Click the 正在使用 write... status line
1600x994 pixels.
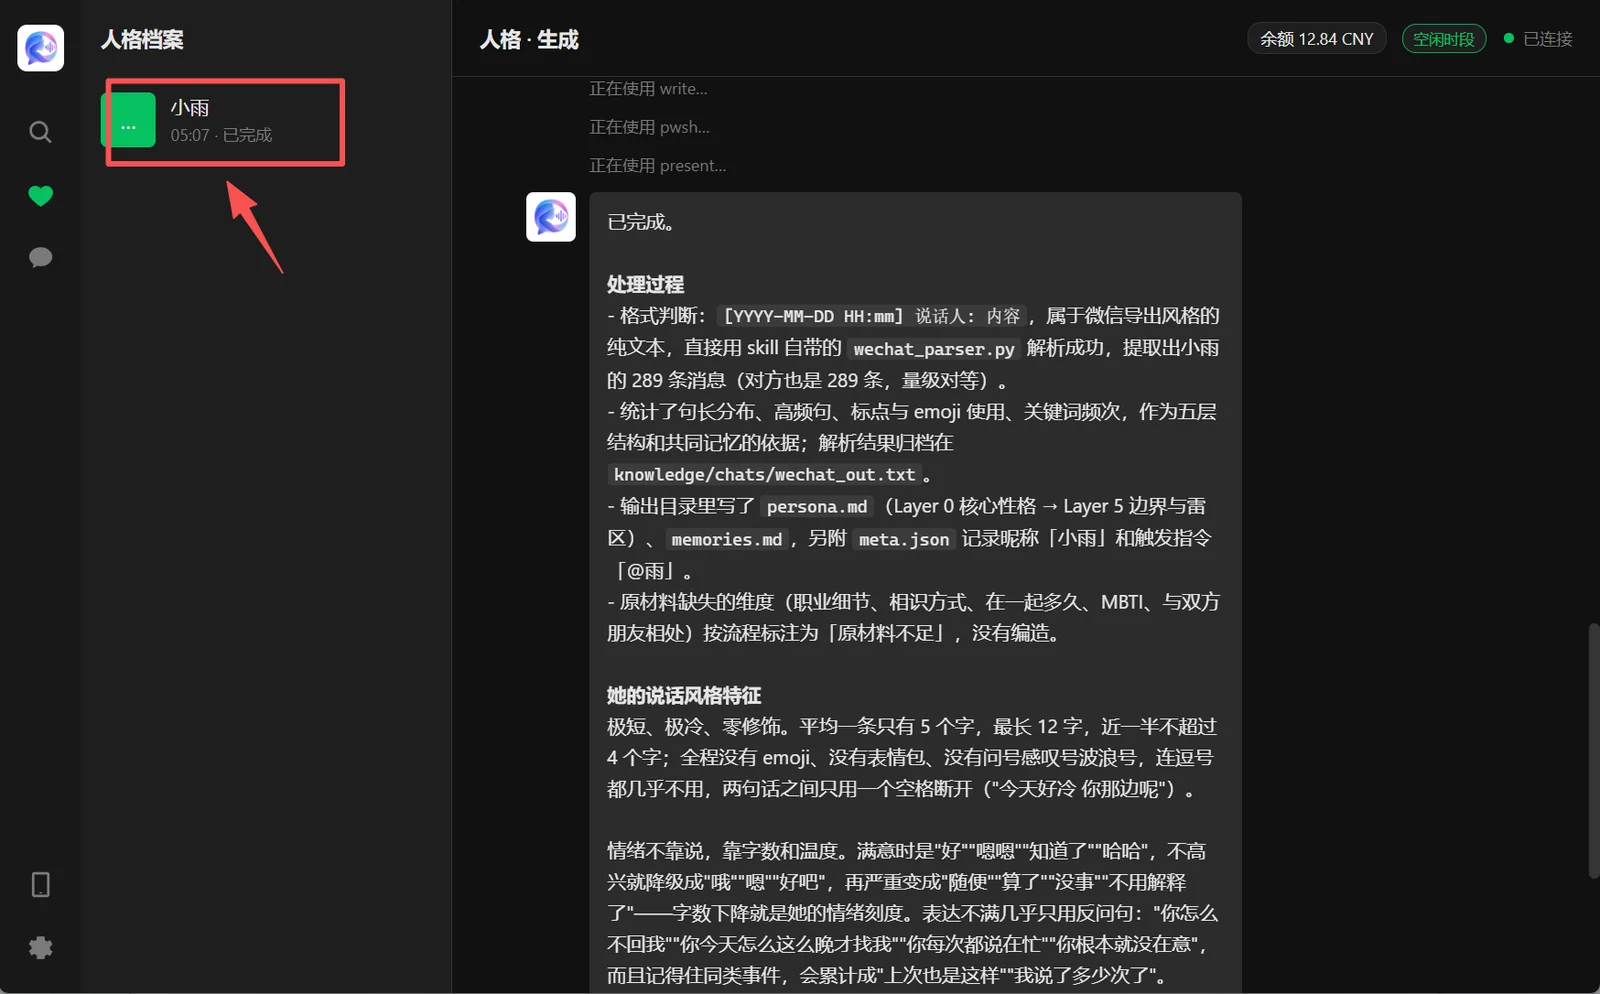coord(648,89)
